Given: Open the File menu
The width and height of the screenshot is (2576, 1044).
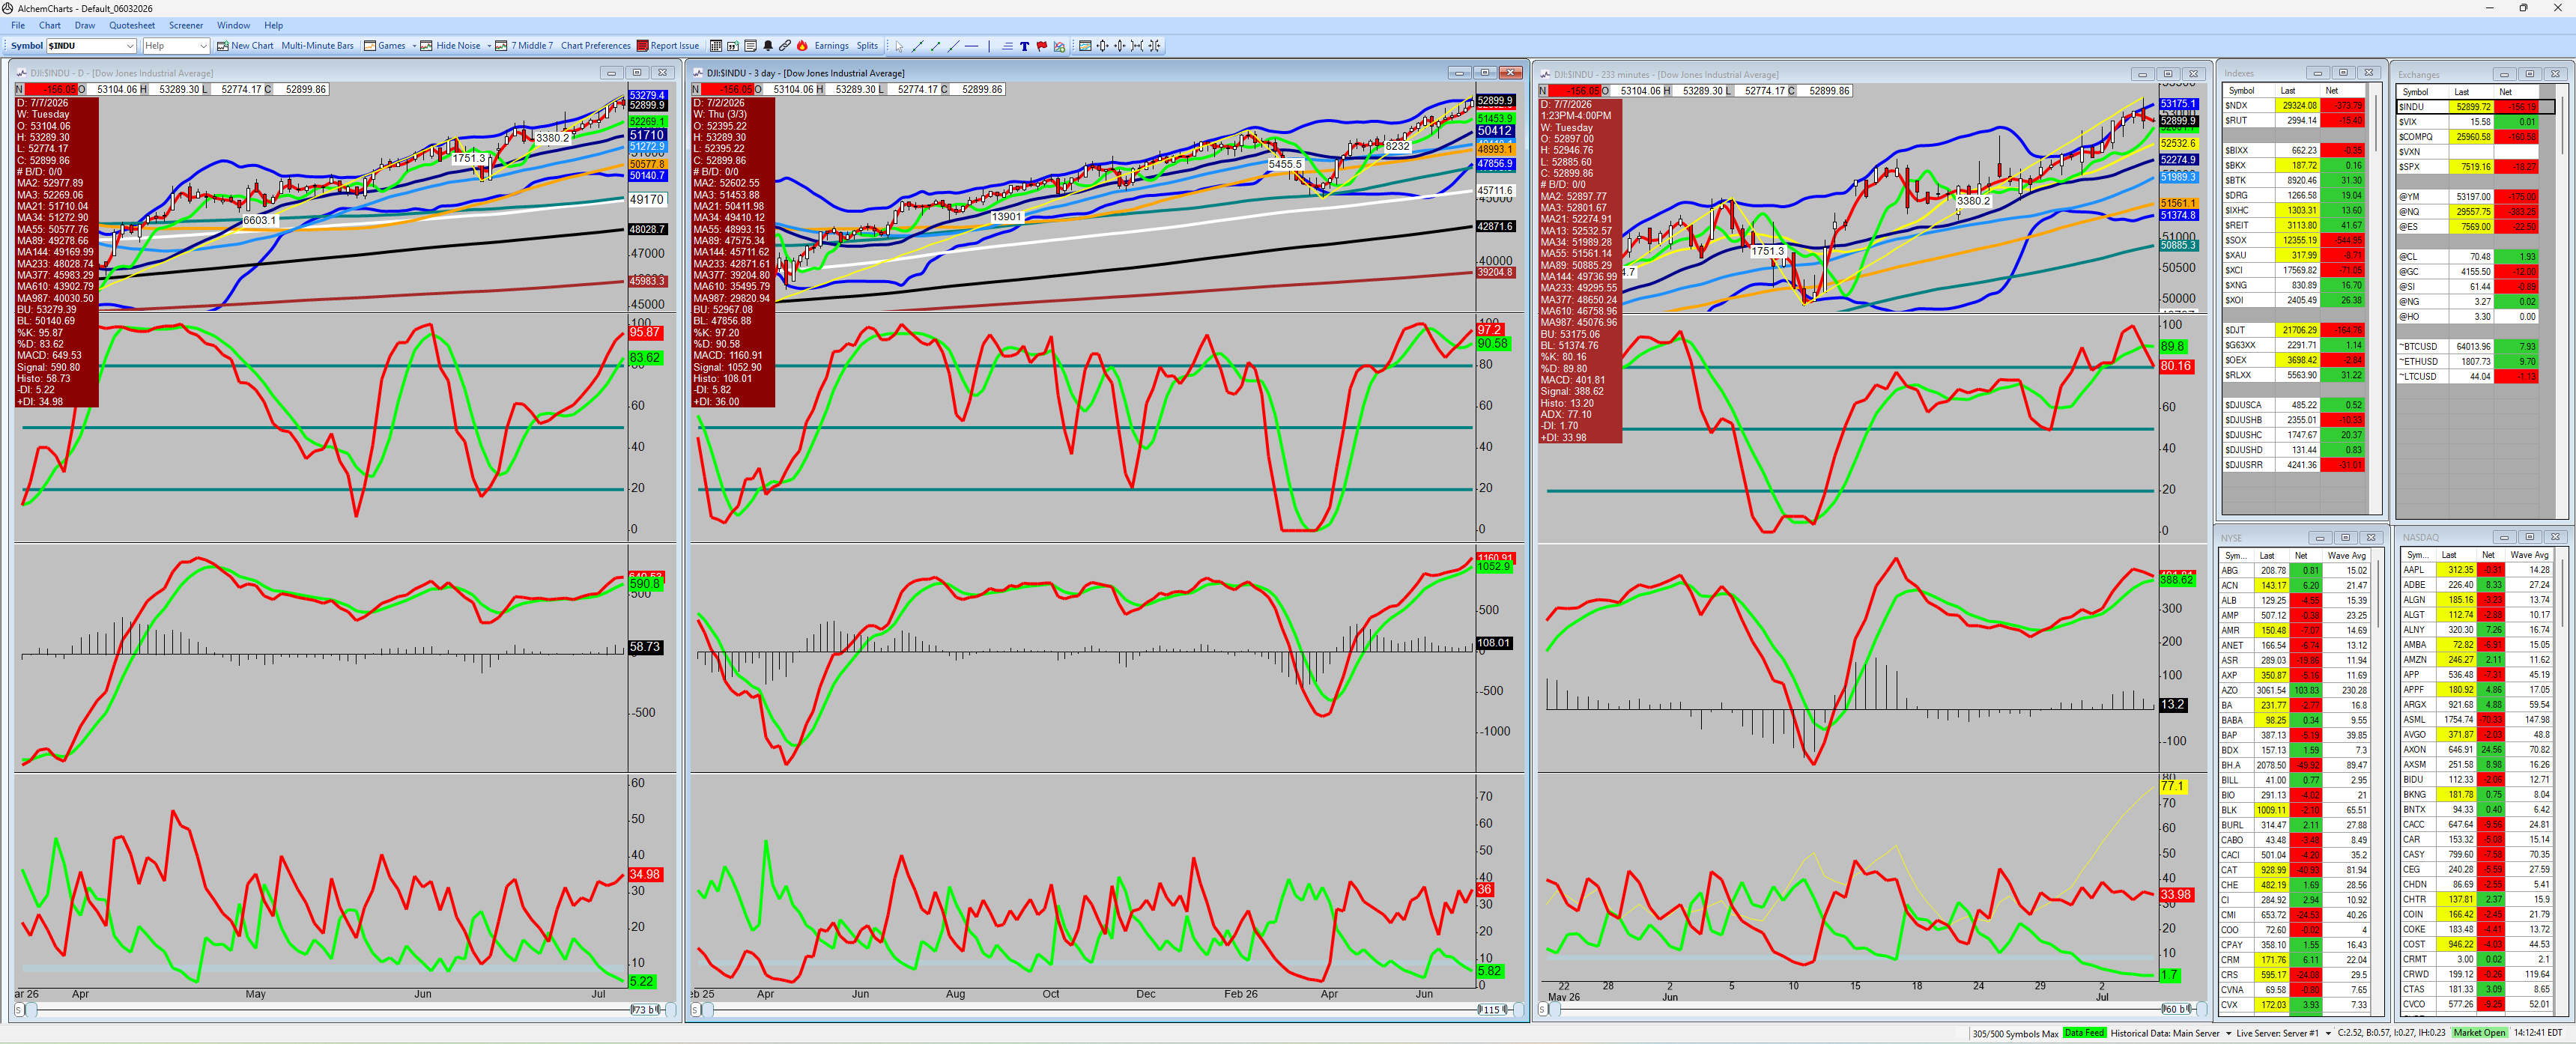Looking at the screenshot, I should pos(18,25).
